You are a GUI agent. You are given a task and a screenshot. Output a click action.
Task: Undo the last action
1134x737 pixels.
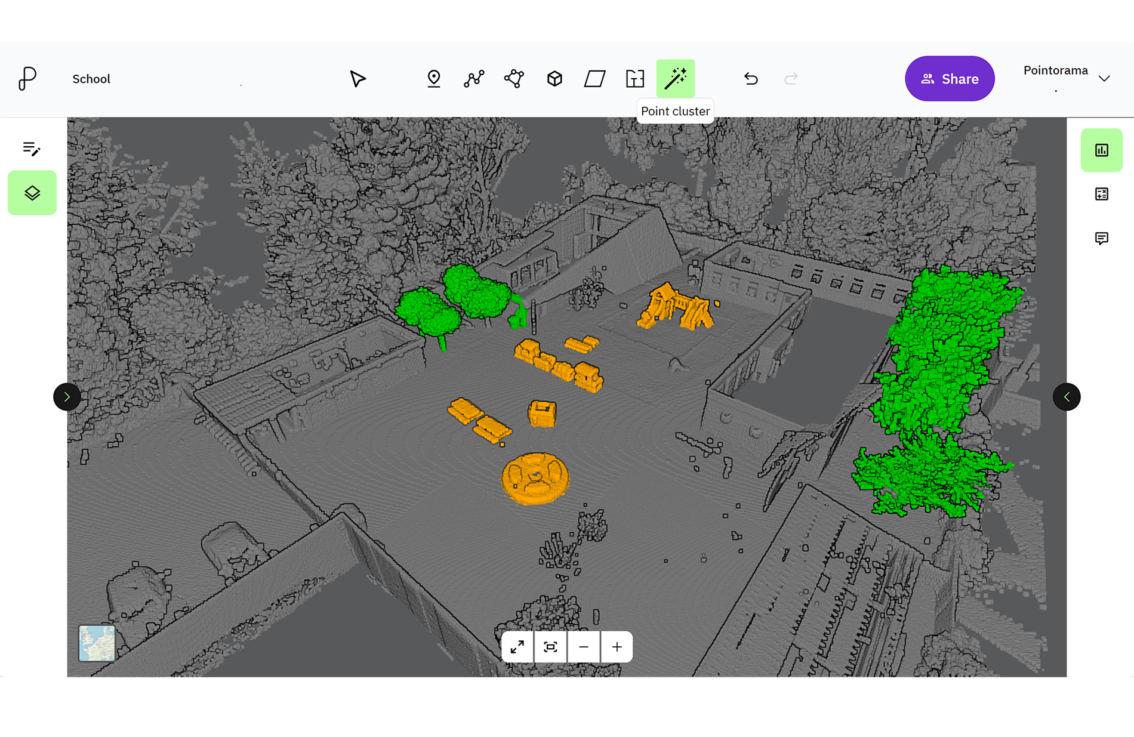(751, 79)
